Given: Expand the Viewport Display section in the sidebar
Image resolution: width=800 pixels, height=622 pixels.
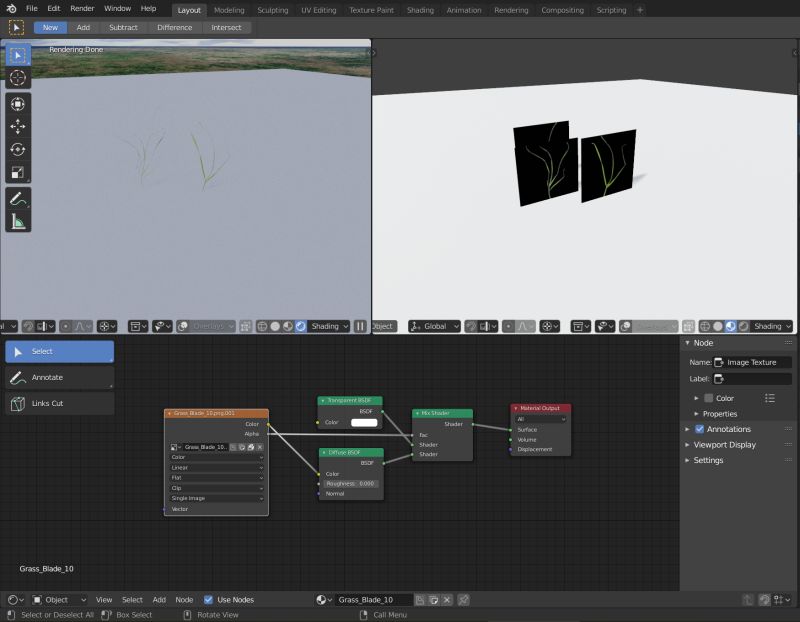Looking at the screenshot, I should tap(725, 445).
